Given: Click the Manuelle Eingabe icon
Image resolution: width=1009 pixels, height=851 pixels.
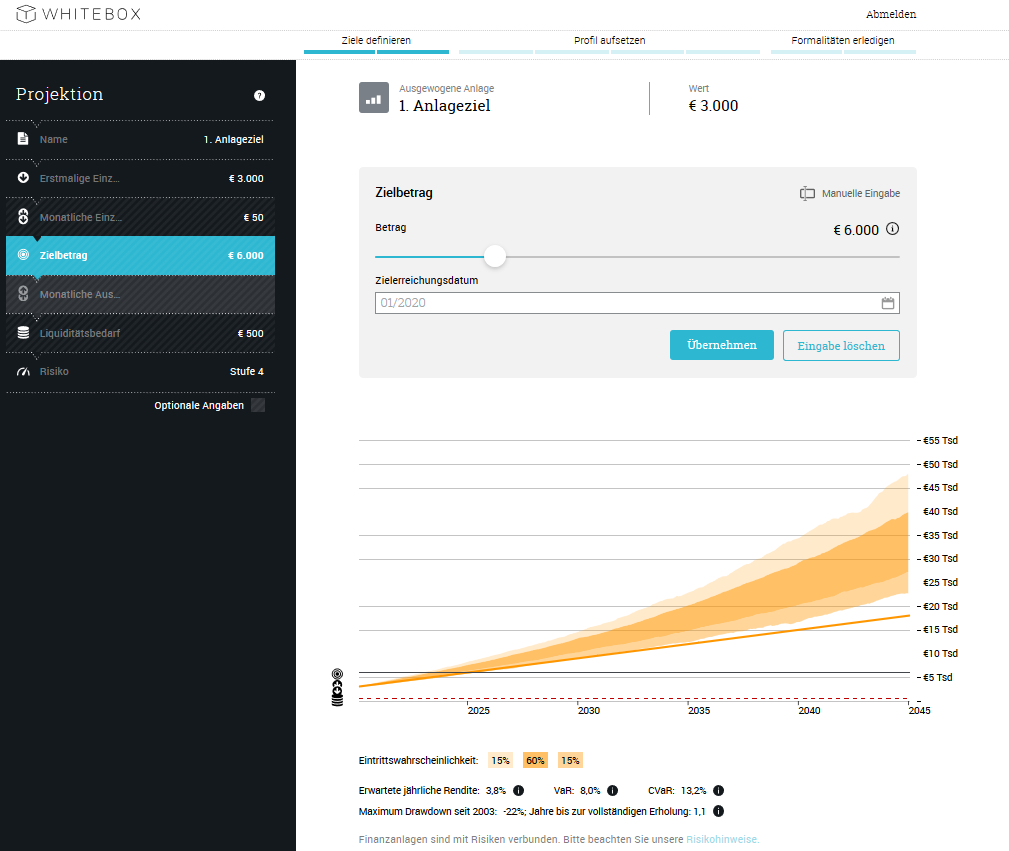Looking at the screenshot, I should (x=808, y=193).
